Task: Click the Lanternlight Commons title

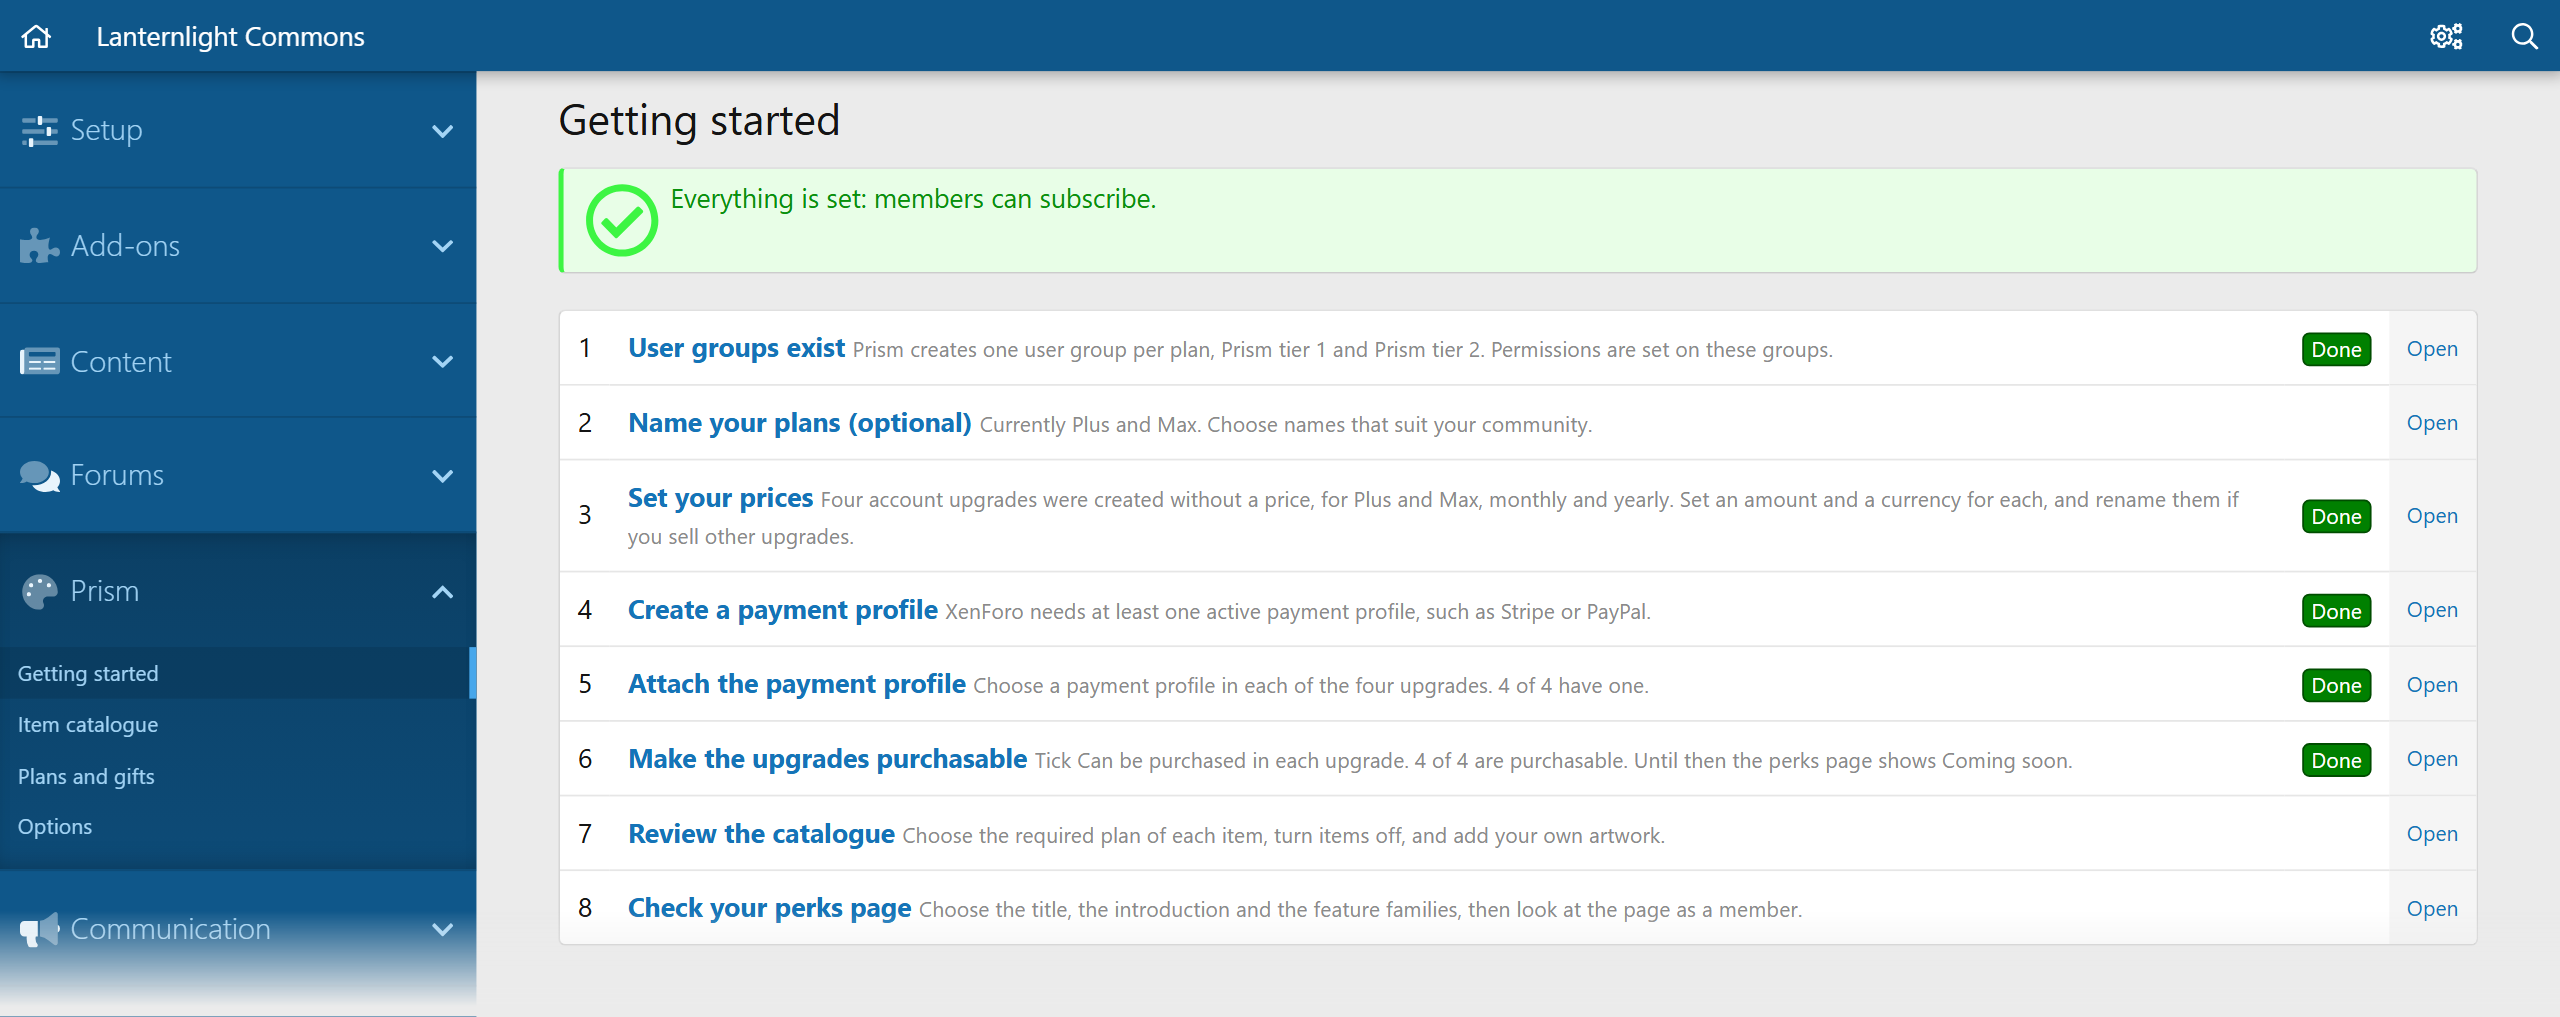Action: point(230,37)
